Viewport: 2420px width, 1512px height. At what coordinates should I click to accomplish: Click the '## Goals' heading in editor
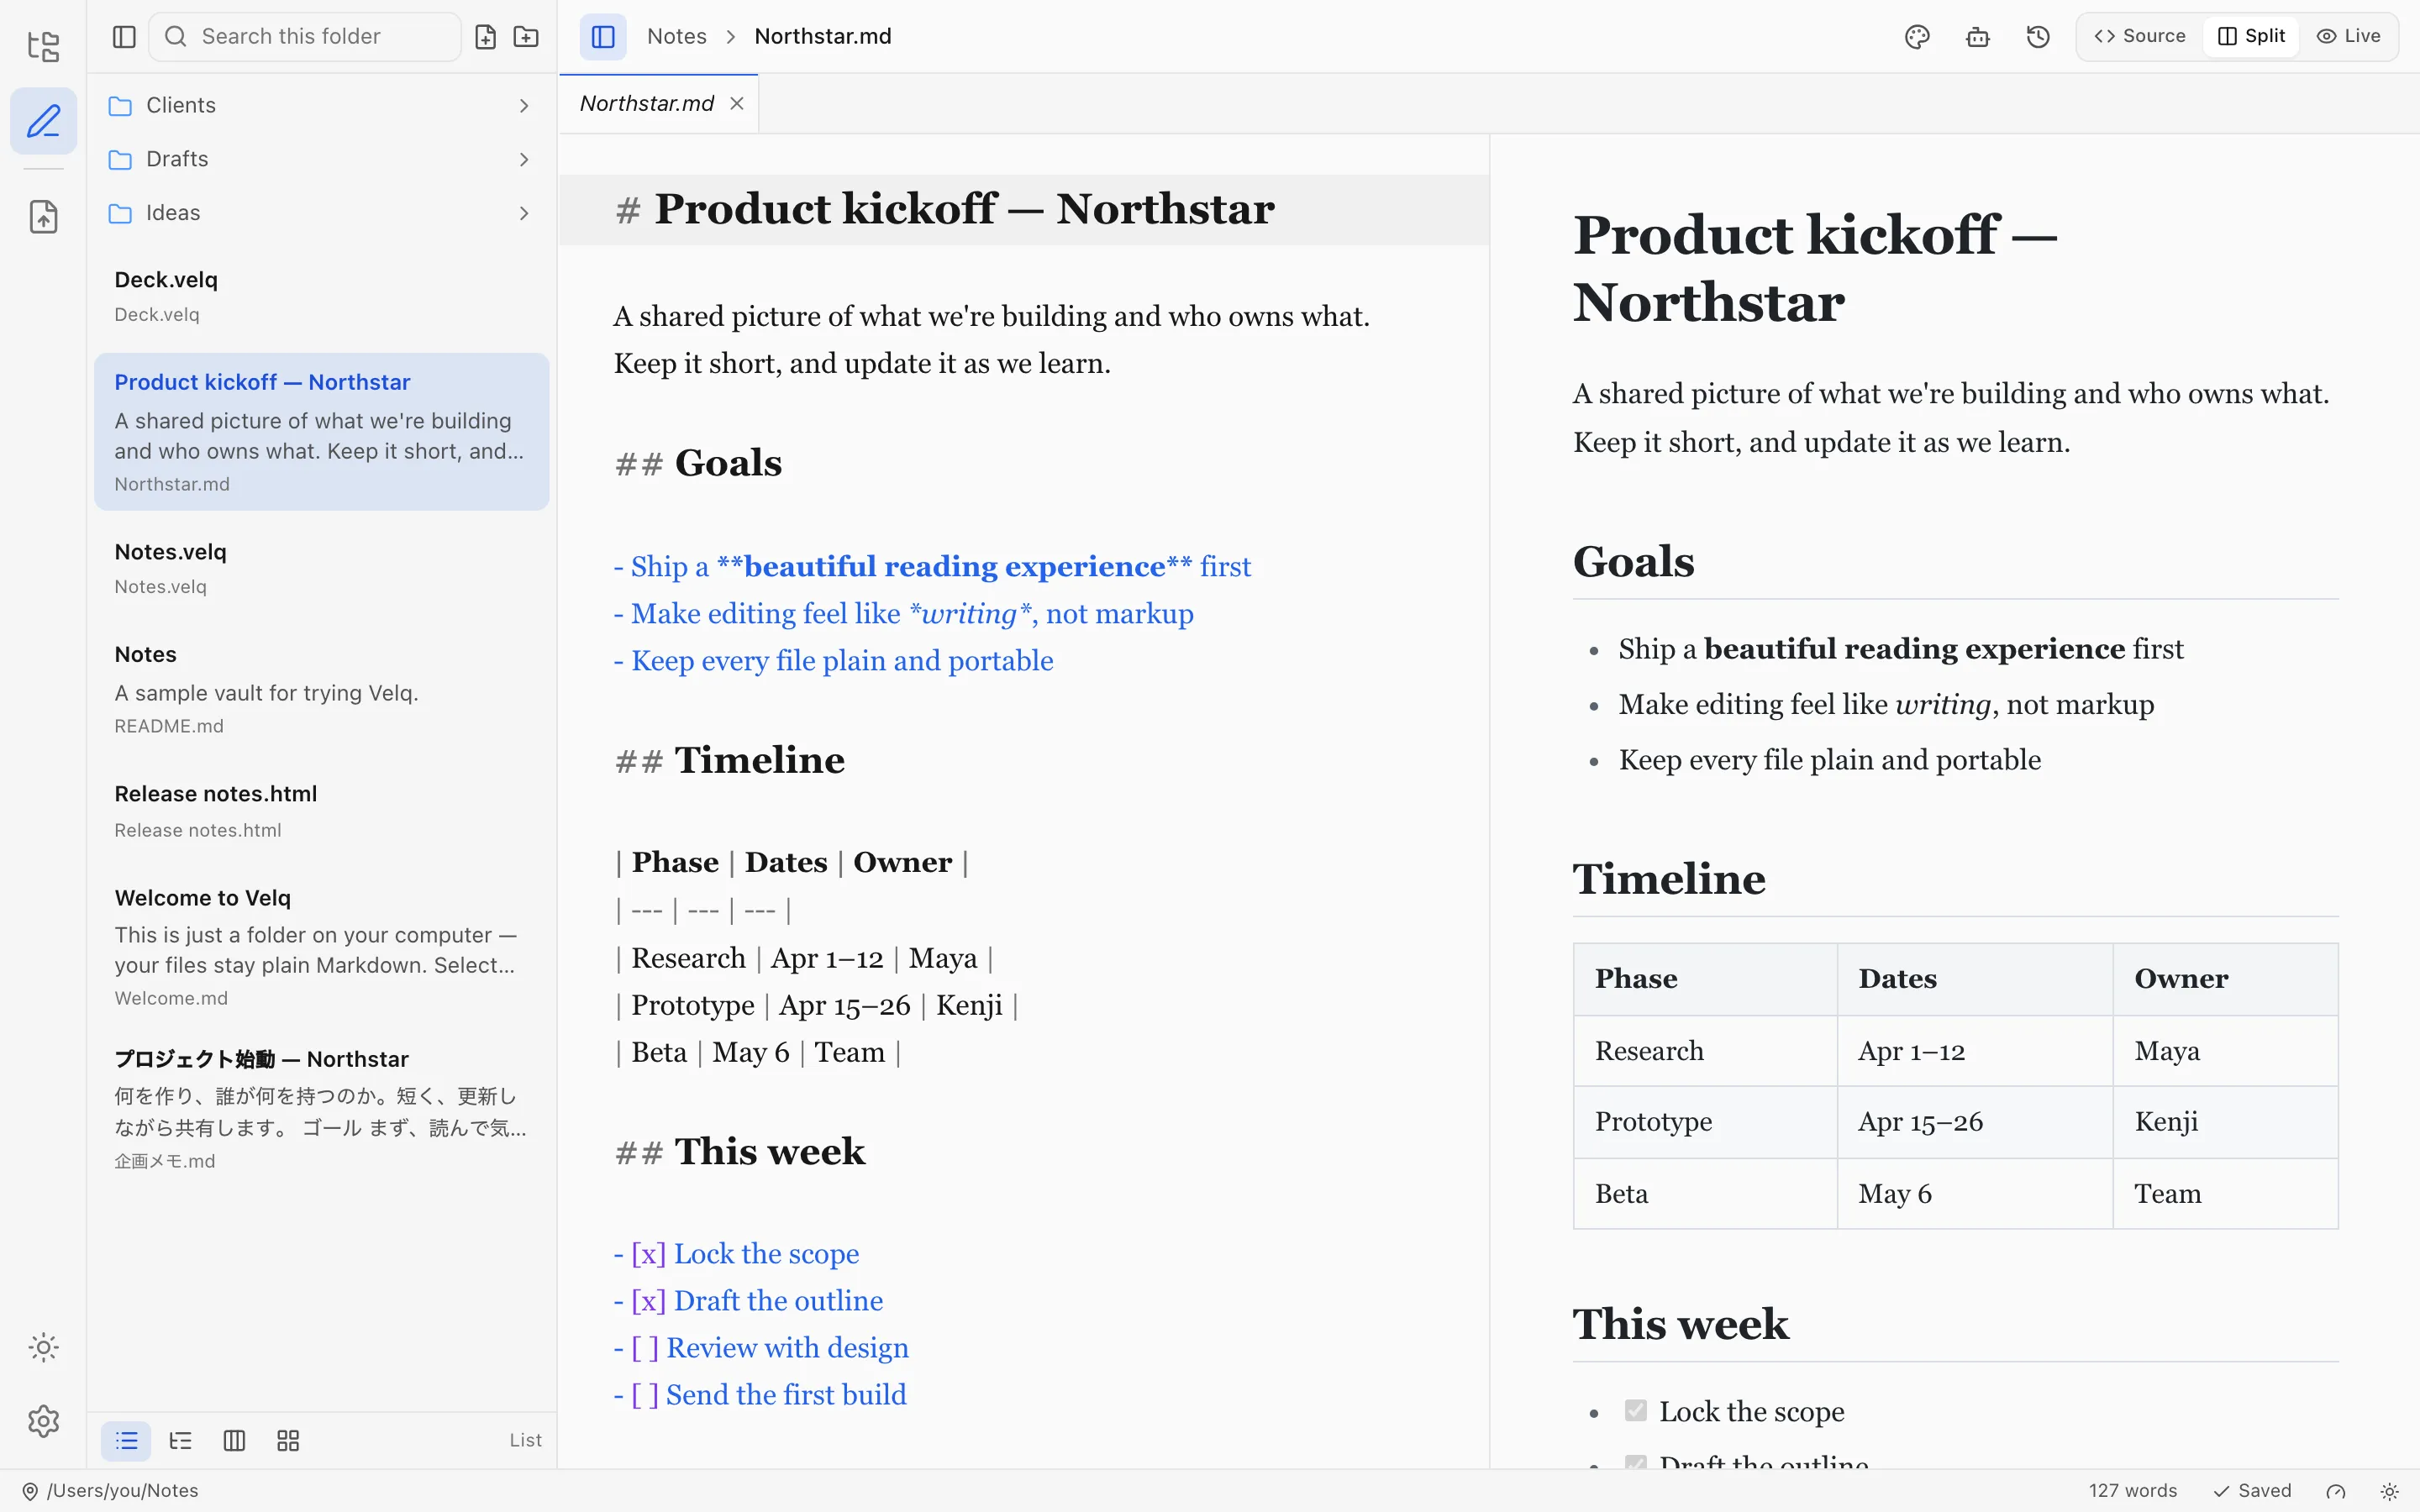pos(698,464)
